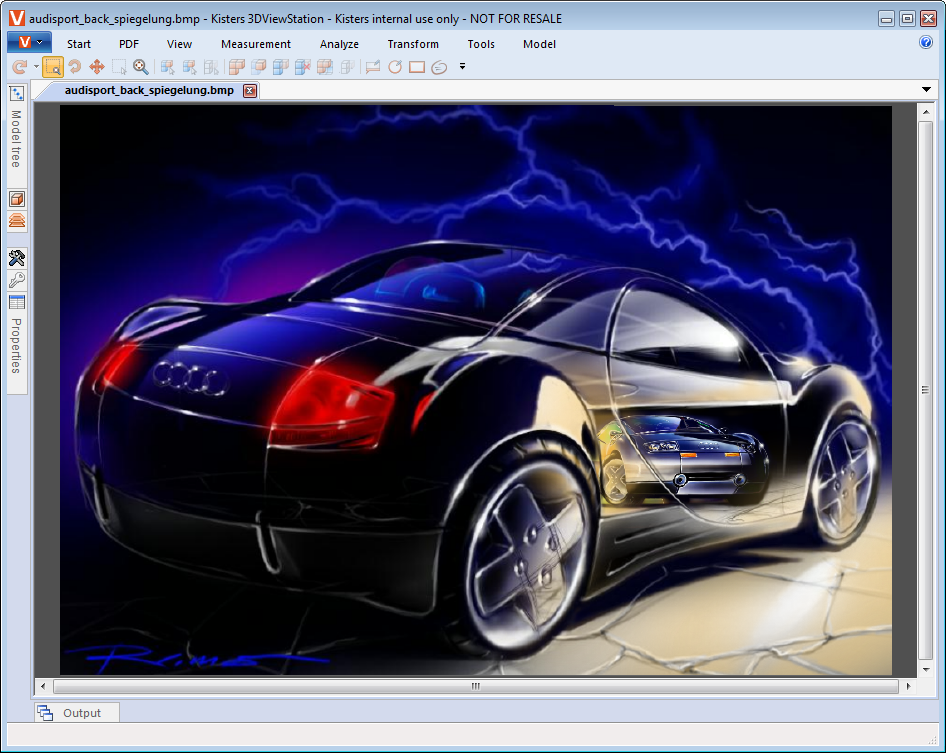Click the orange stacked cubes show icon

(x=236, y=66)
